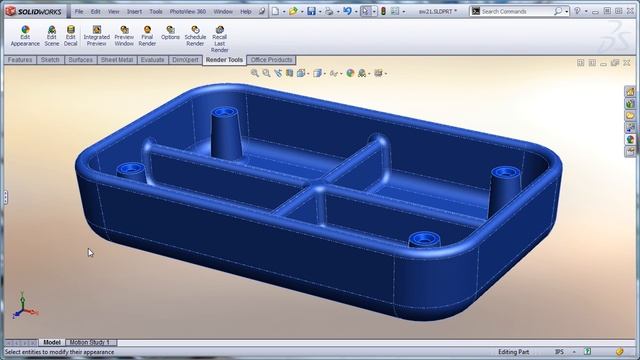Click the SolidWorks logo

click(34, 11)
